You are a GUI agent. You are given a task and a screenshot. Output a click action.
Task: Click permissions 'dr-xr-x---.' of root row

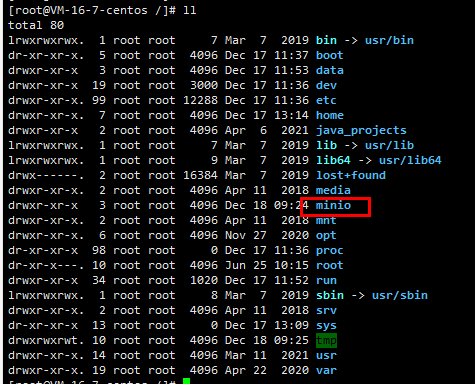point(46,265)
